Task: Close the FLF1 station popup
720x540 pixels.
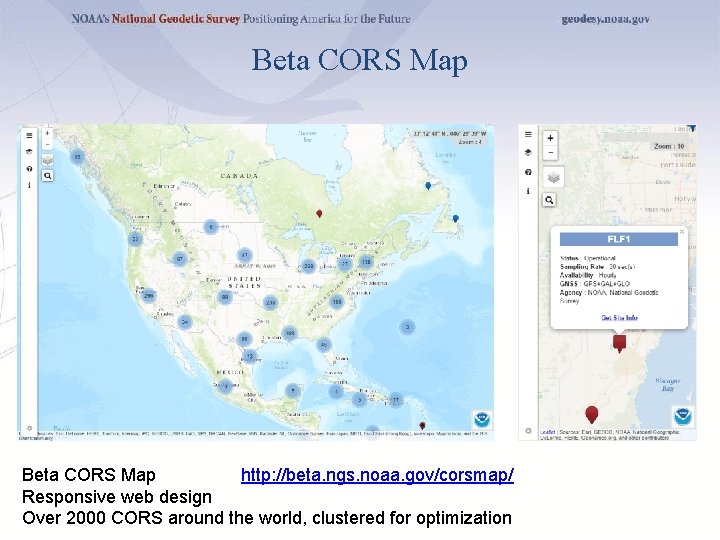Action: pos(682,232)
